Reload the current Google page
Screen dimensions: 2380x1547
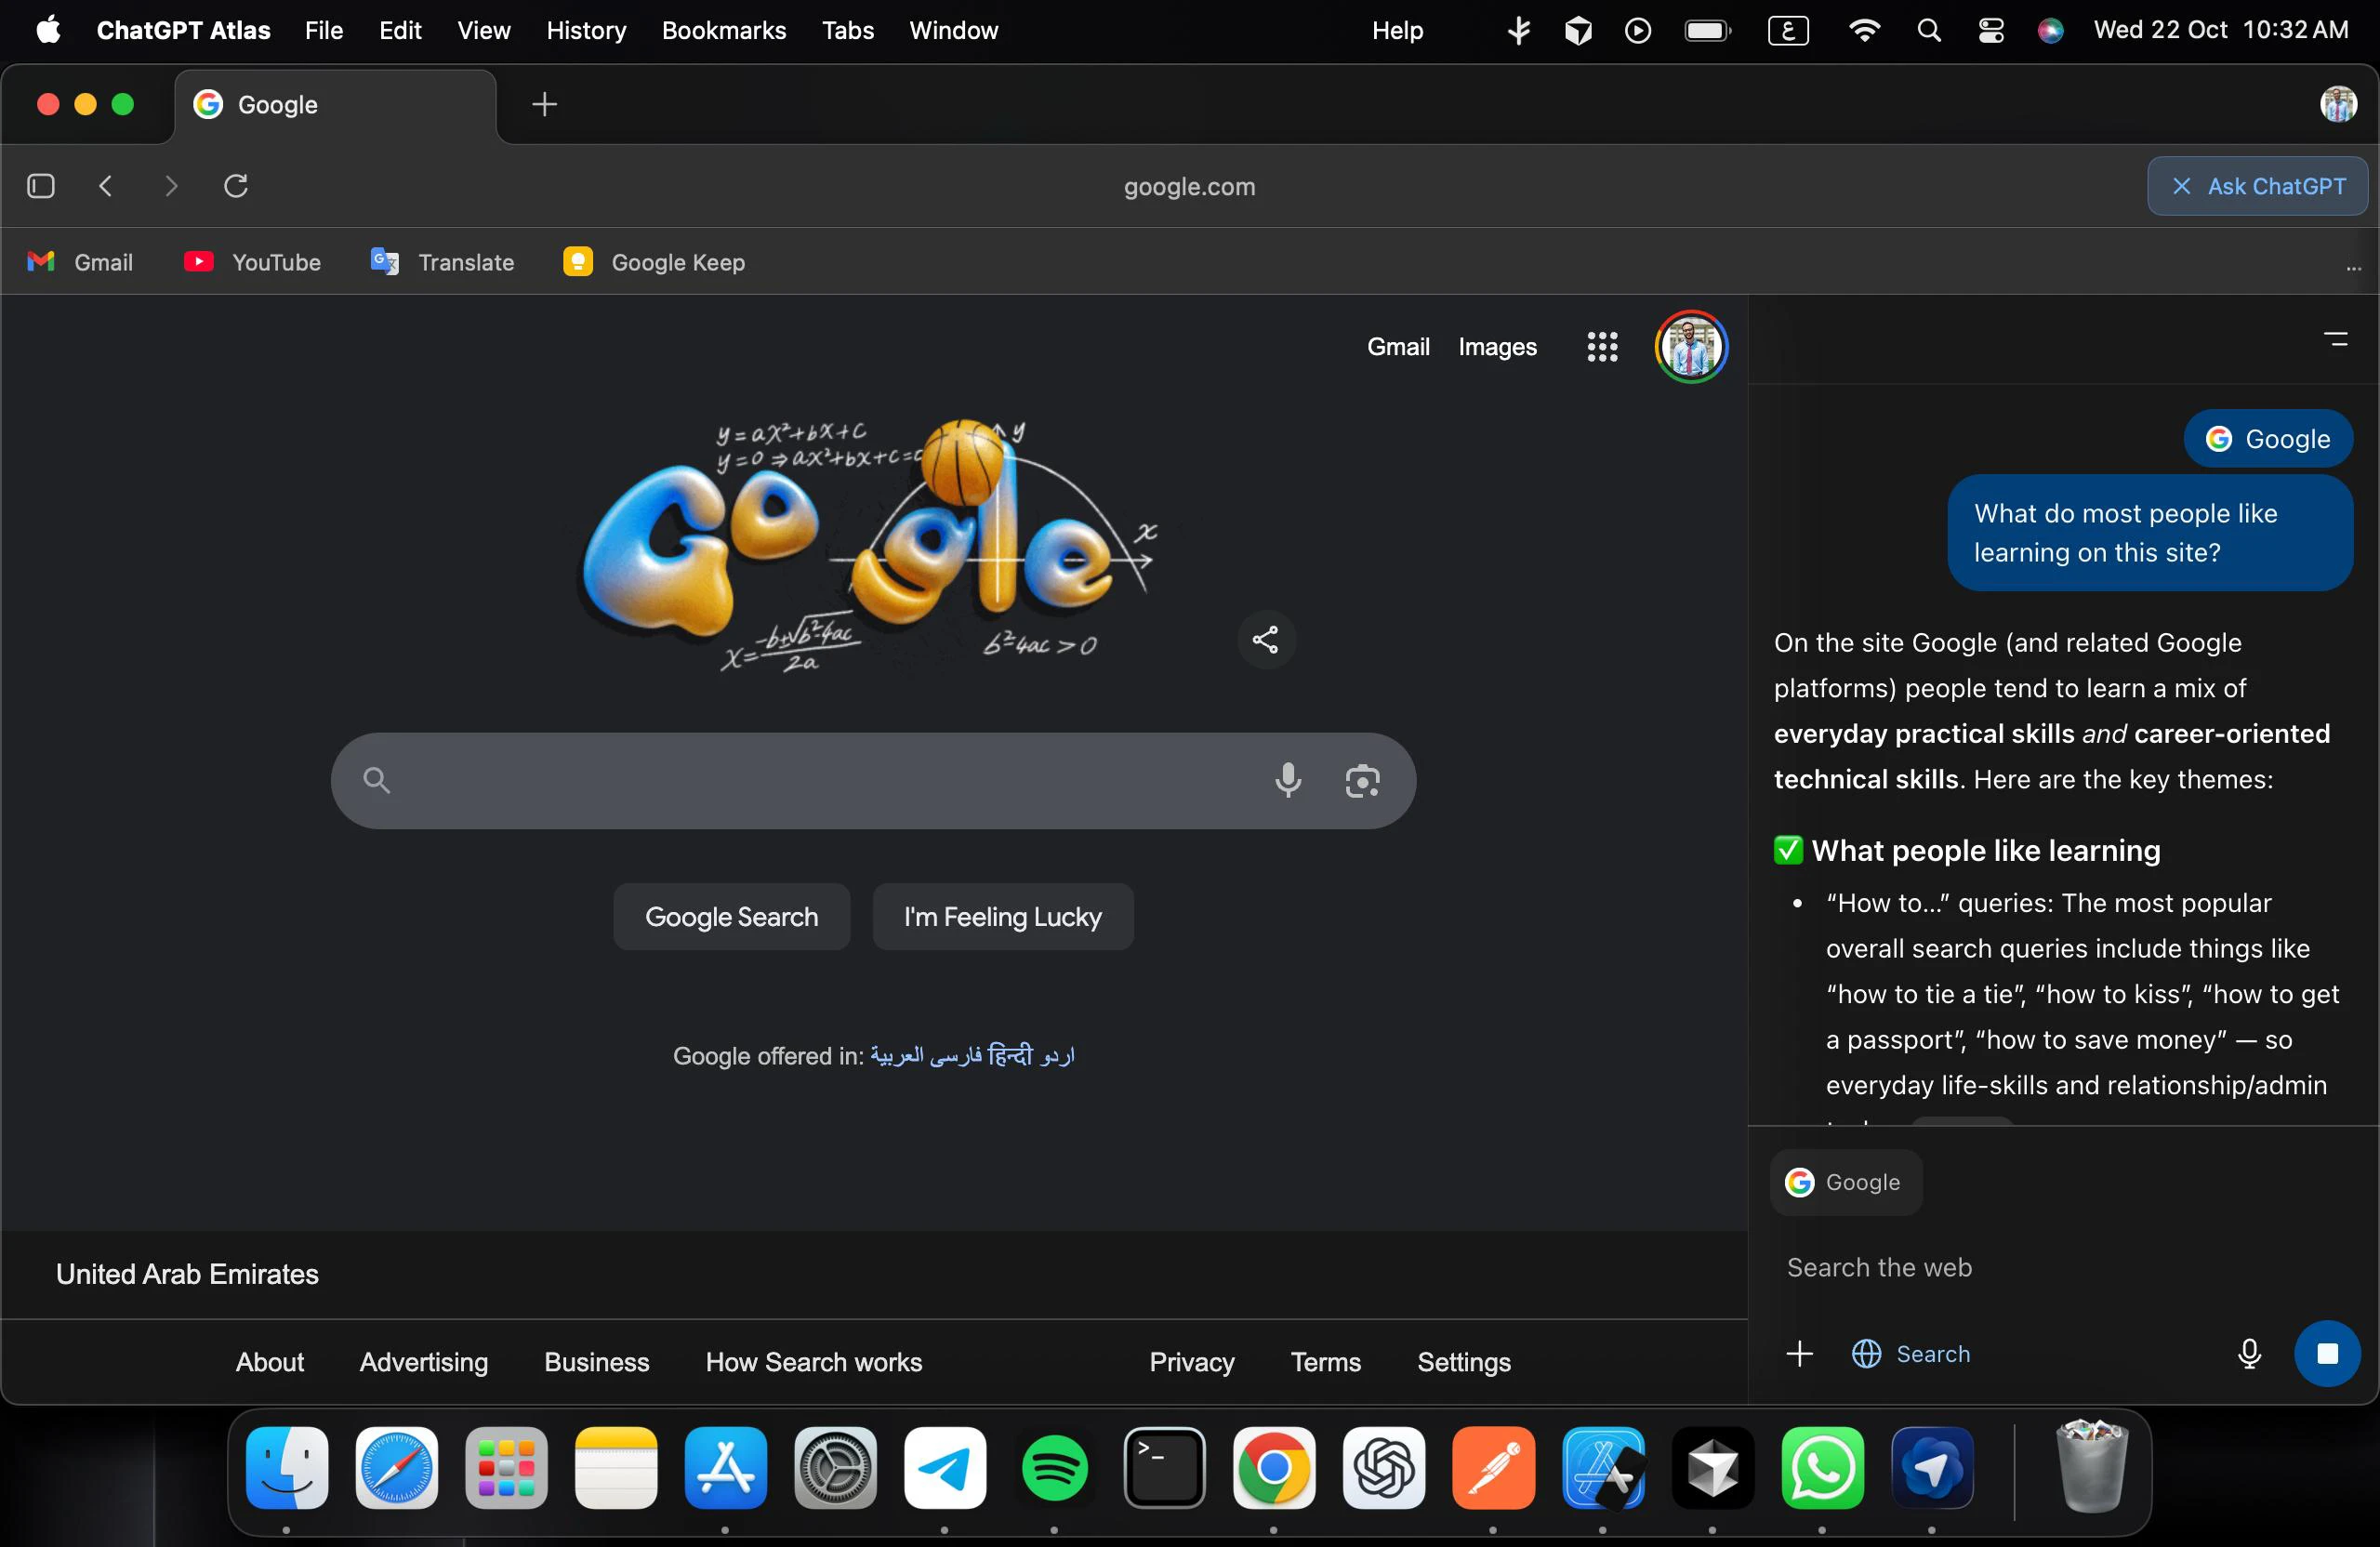(236, 186)
